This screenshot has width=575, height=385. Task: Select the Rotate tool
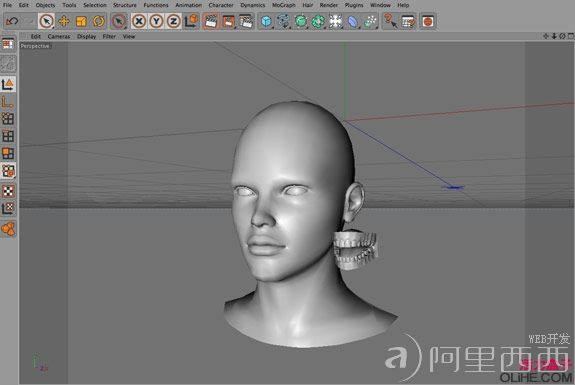pos(98,21)
